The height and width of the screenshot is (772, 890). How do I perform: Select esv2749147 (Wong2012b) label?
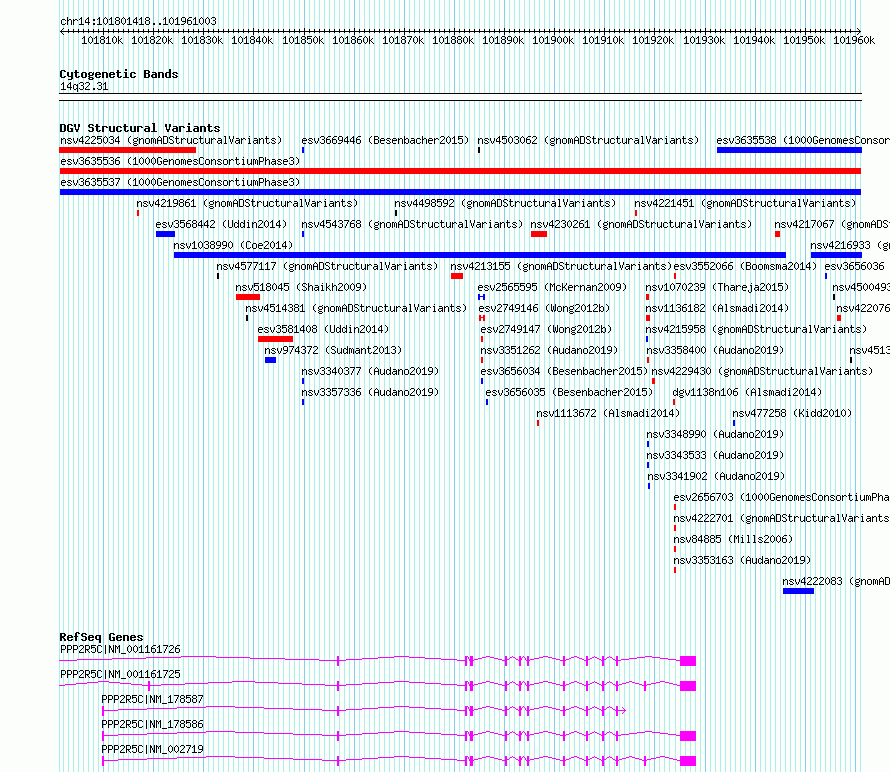click(x=546, y=329)
